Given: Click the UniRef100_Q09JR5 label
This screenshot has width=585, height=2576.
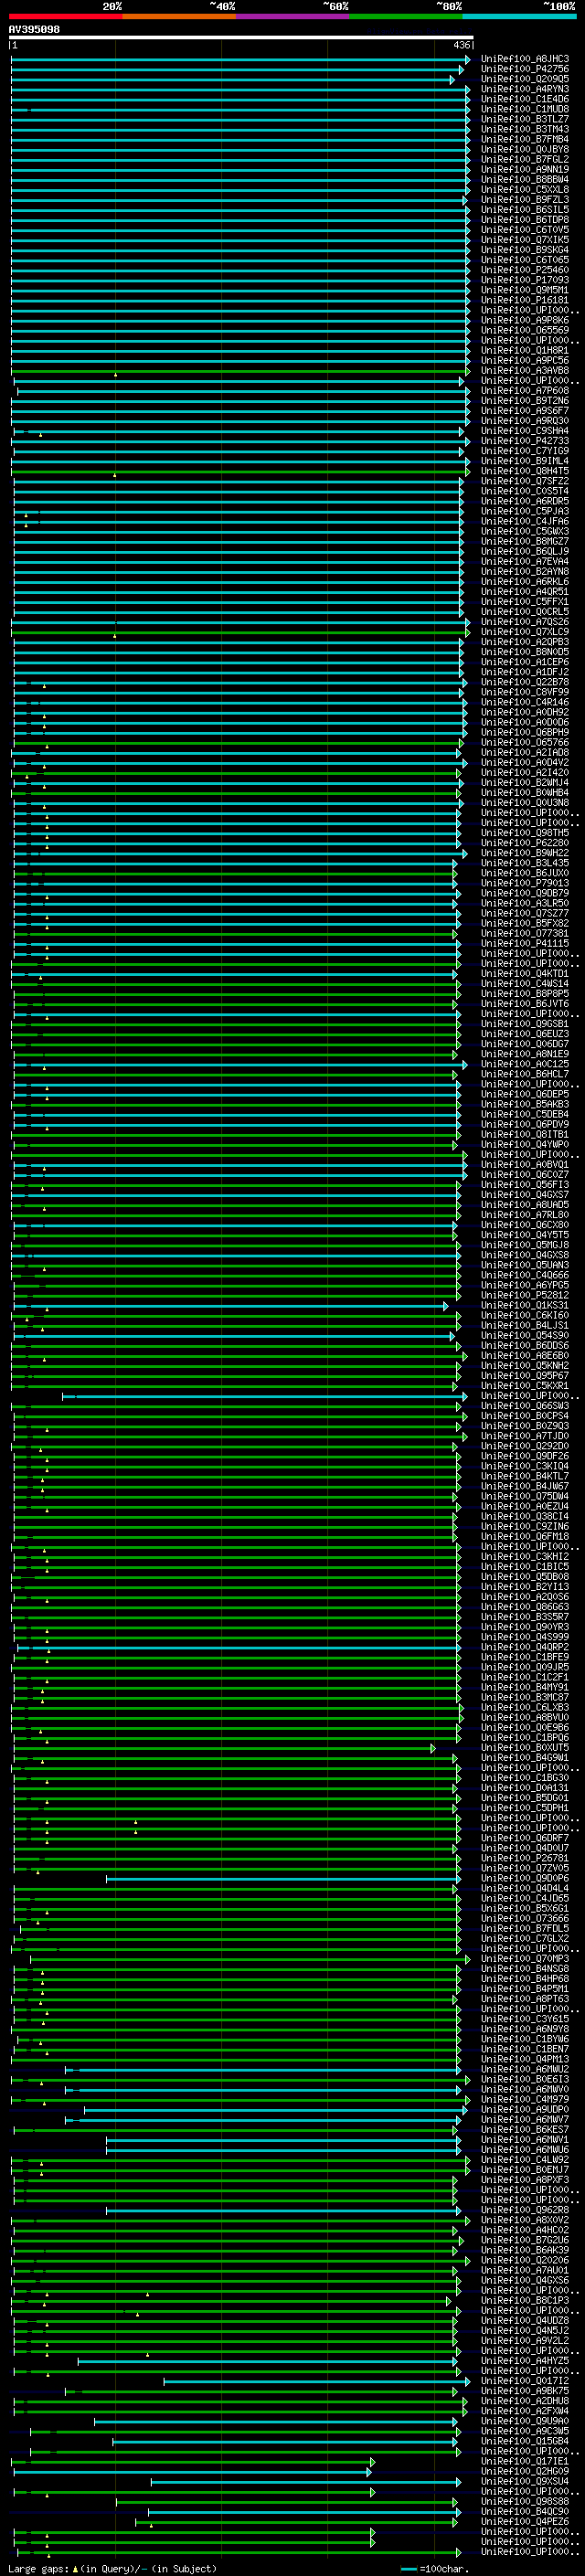Looking at the screenshot, I should pos(525,1667).
